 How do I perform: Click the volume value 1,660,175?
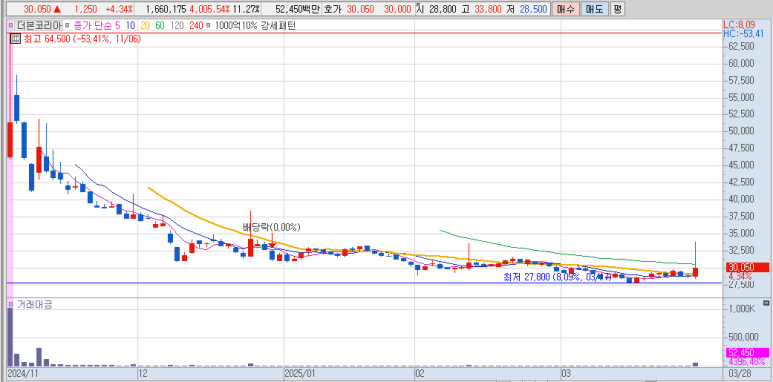[x=166, y=9]
